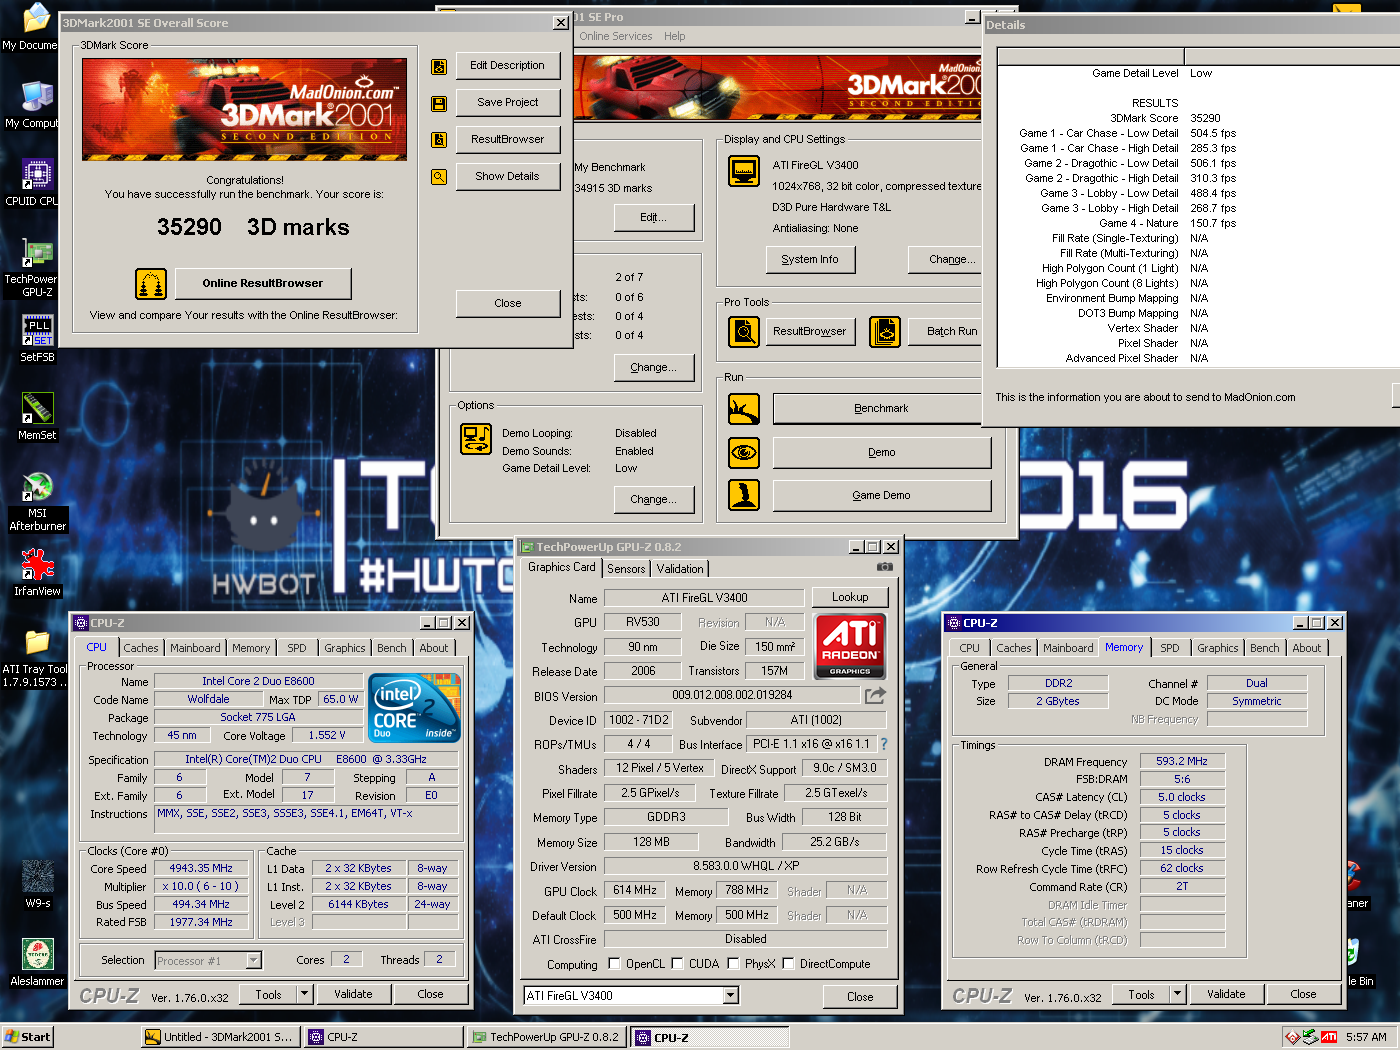This screenshot has height=1050, width=1400.
Task: Open the Processor #1 selection dropdown
Action: (254, 961)
